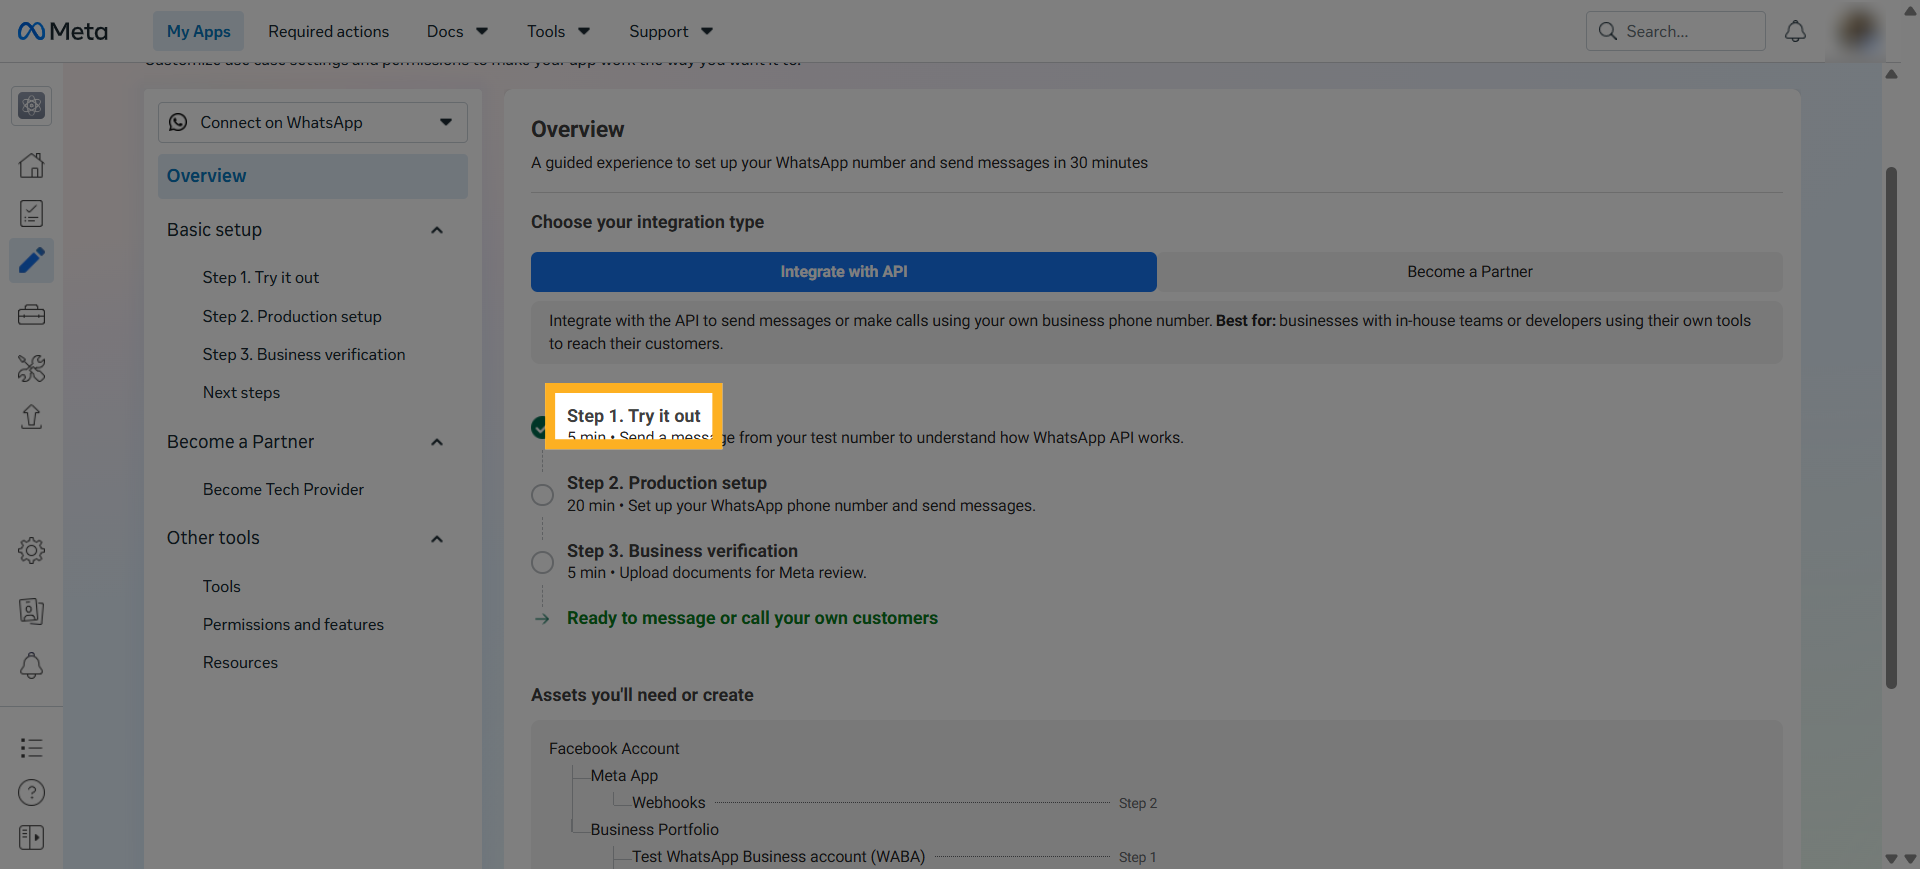Select the Step 2 Production setup circle
This screenshot has width=1920, height=869.
pos(542,495)
